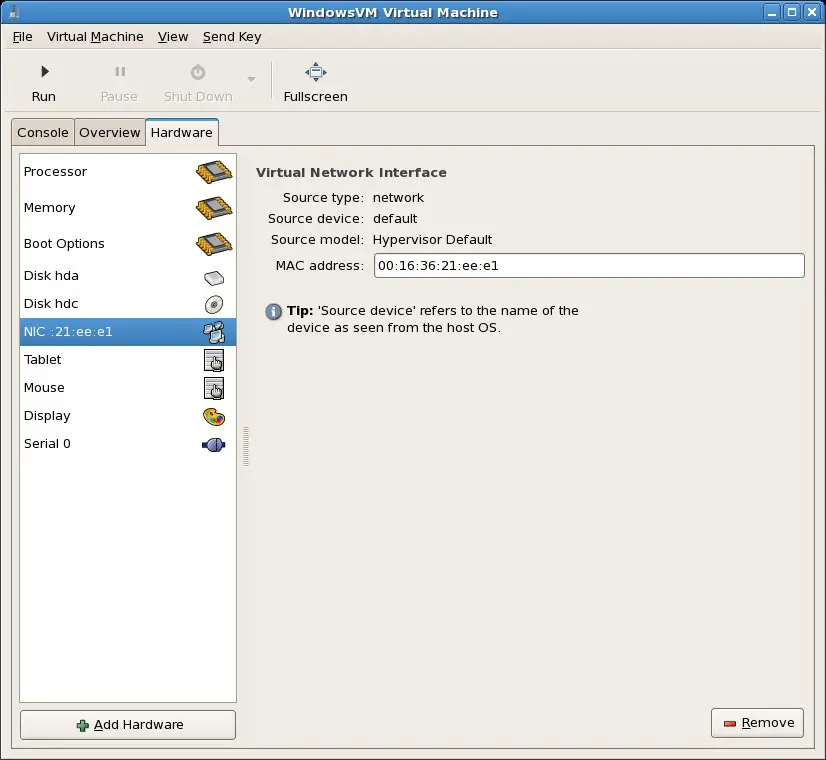Click inside the MAC address field
Screen dimensions: 826x760
coord(588,265)
